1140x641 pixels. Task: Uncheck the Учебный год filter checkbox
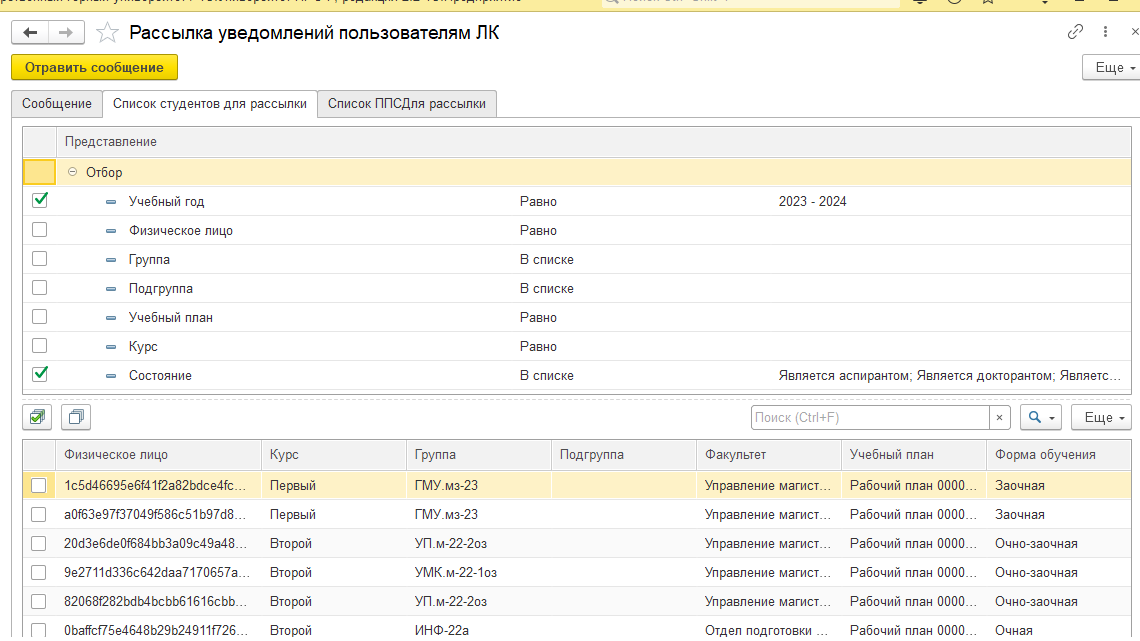[x=40, y=201]
